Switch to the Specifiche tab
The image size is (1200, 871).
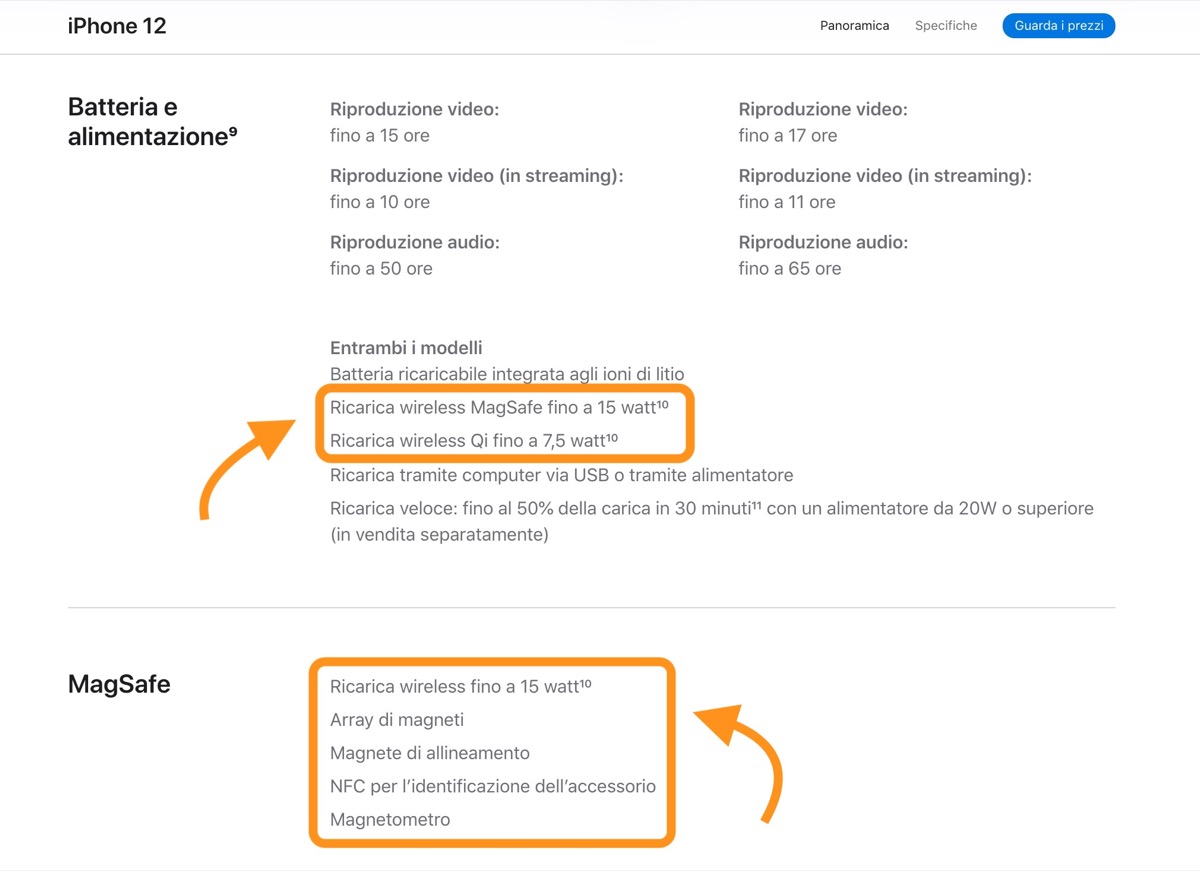point(945,26)
